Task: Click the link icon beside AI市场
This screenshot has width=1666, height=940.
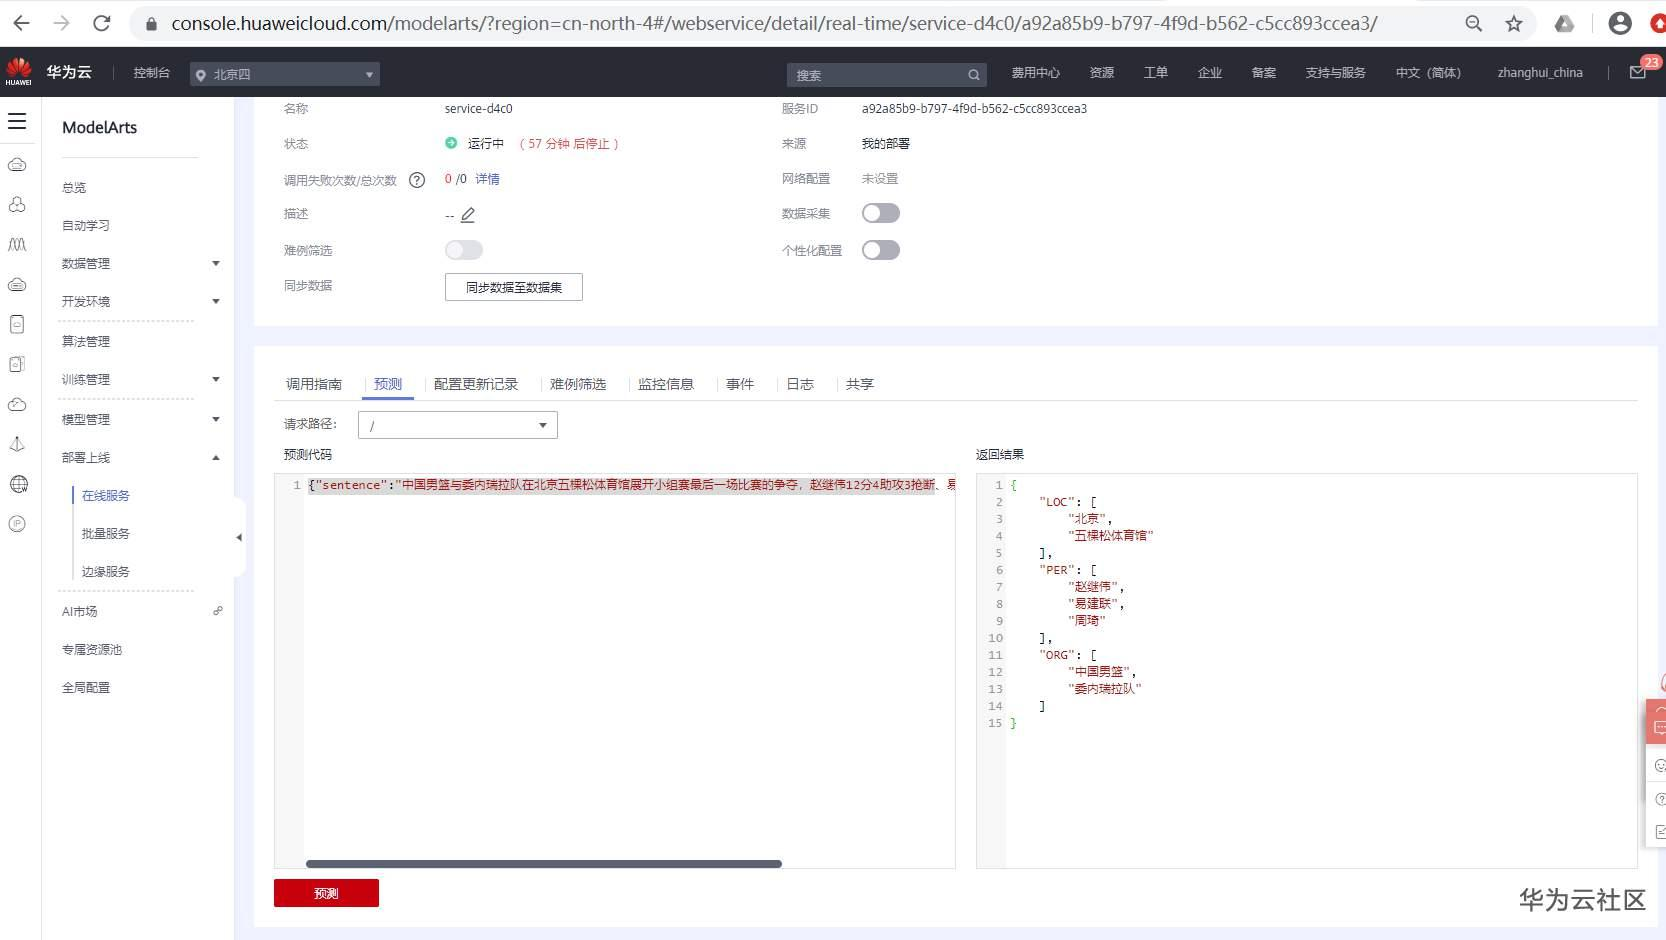Action: coord(217,611)
